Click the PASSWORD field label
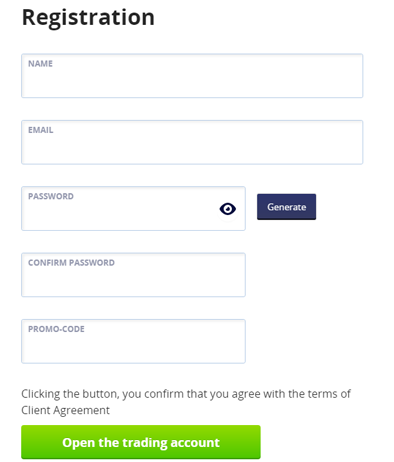This screenshot has width=394, height=462. tap(51, 196)
